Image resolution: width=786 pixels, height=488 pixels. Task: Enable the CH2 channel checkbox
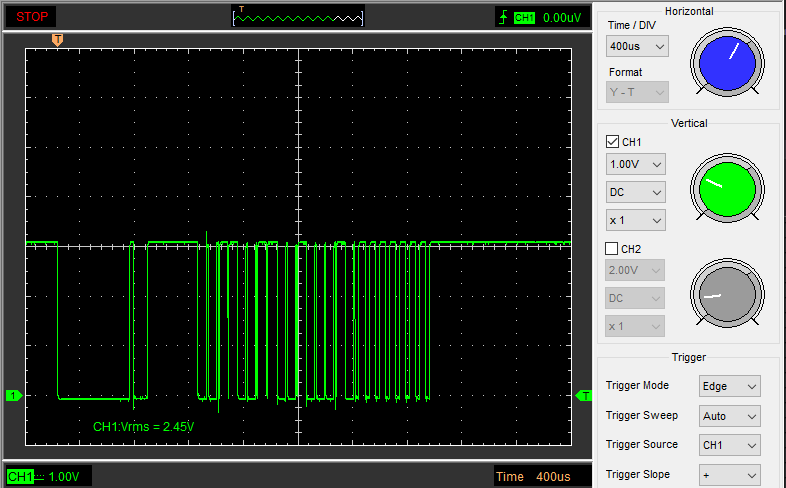(x=613, y=249)
